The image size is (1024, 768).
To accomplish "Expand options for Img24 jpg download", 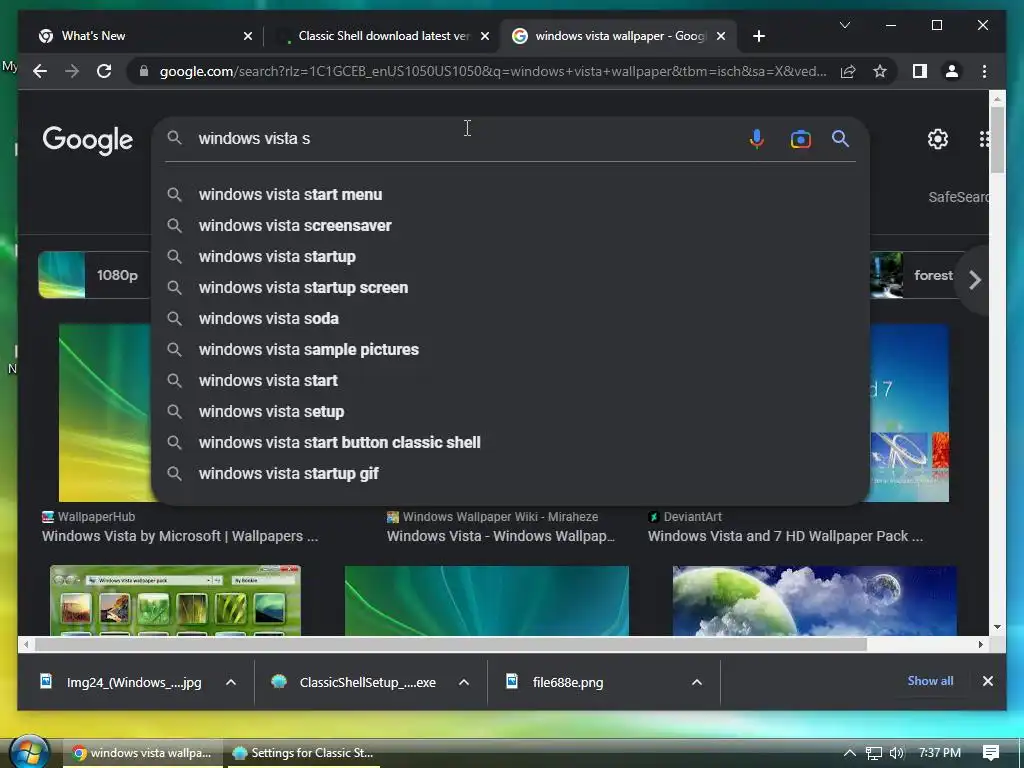I will [231, 682].
